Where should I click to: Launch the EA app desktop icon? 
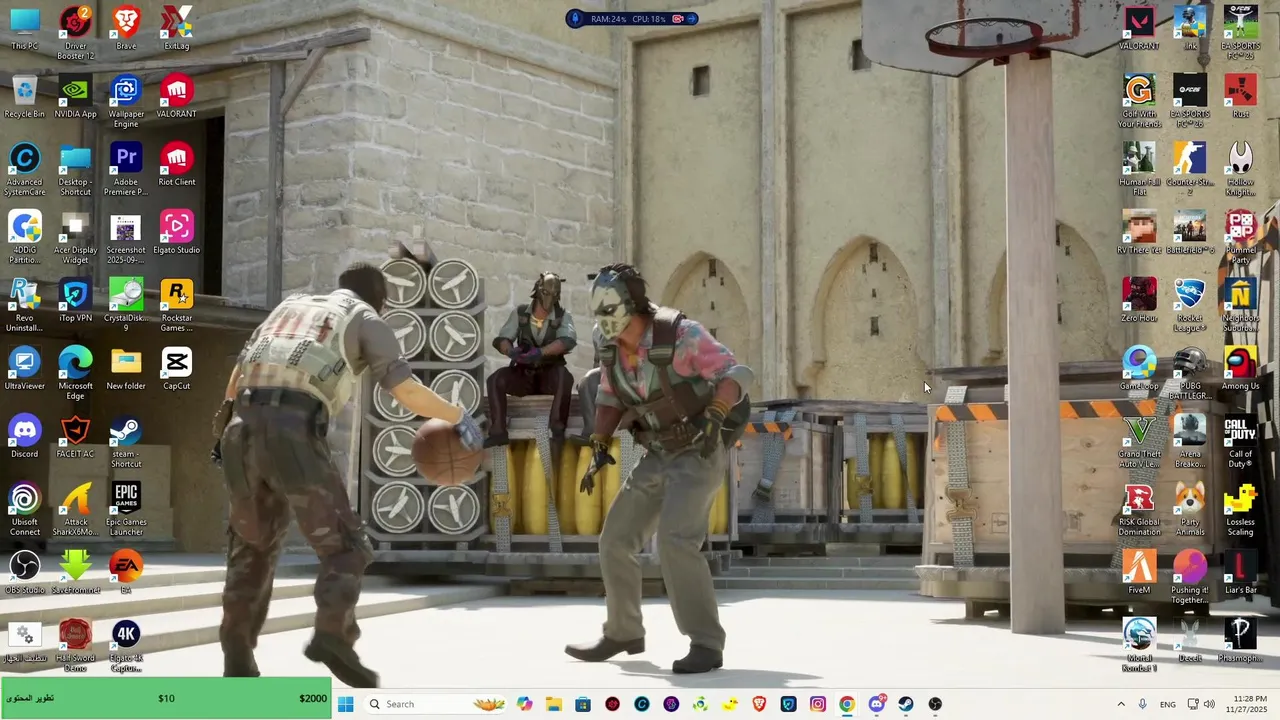coord(126,572)
